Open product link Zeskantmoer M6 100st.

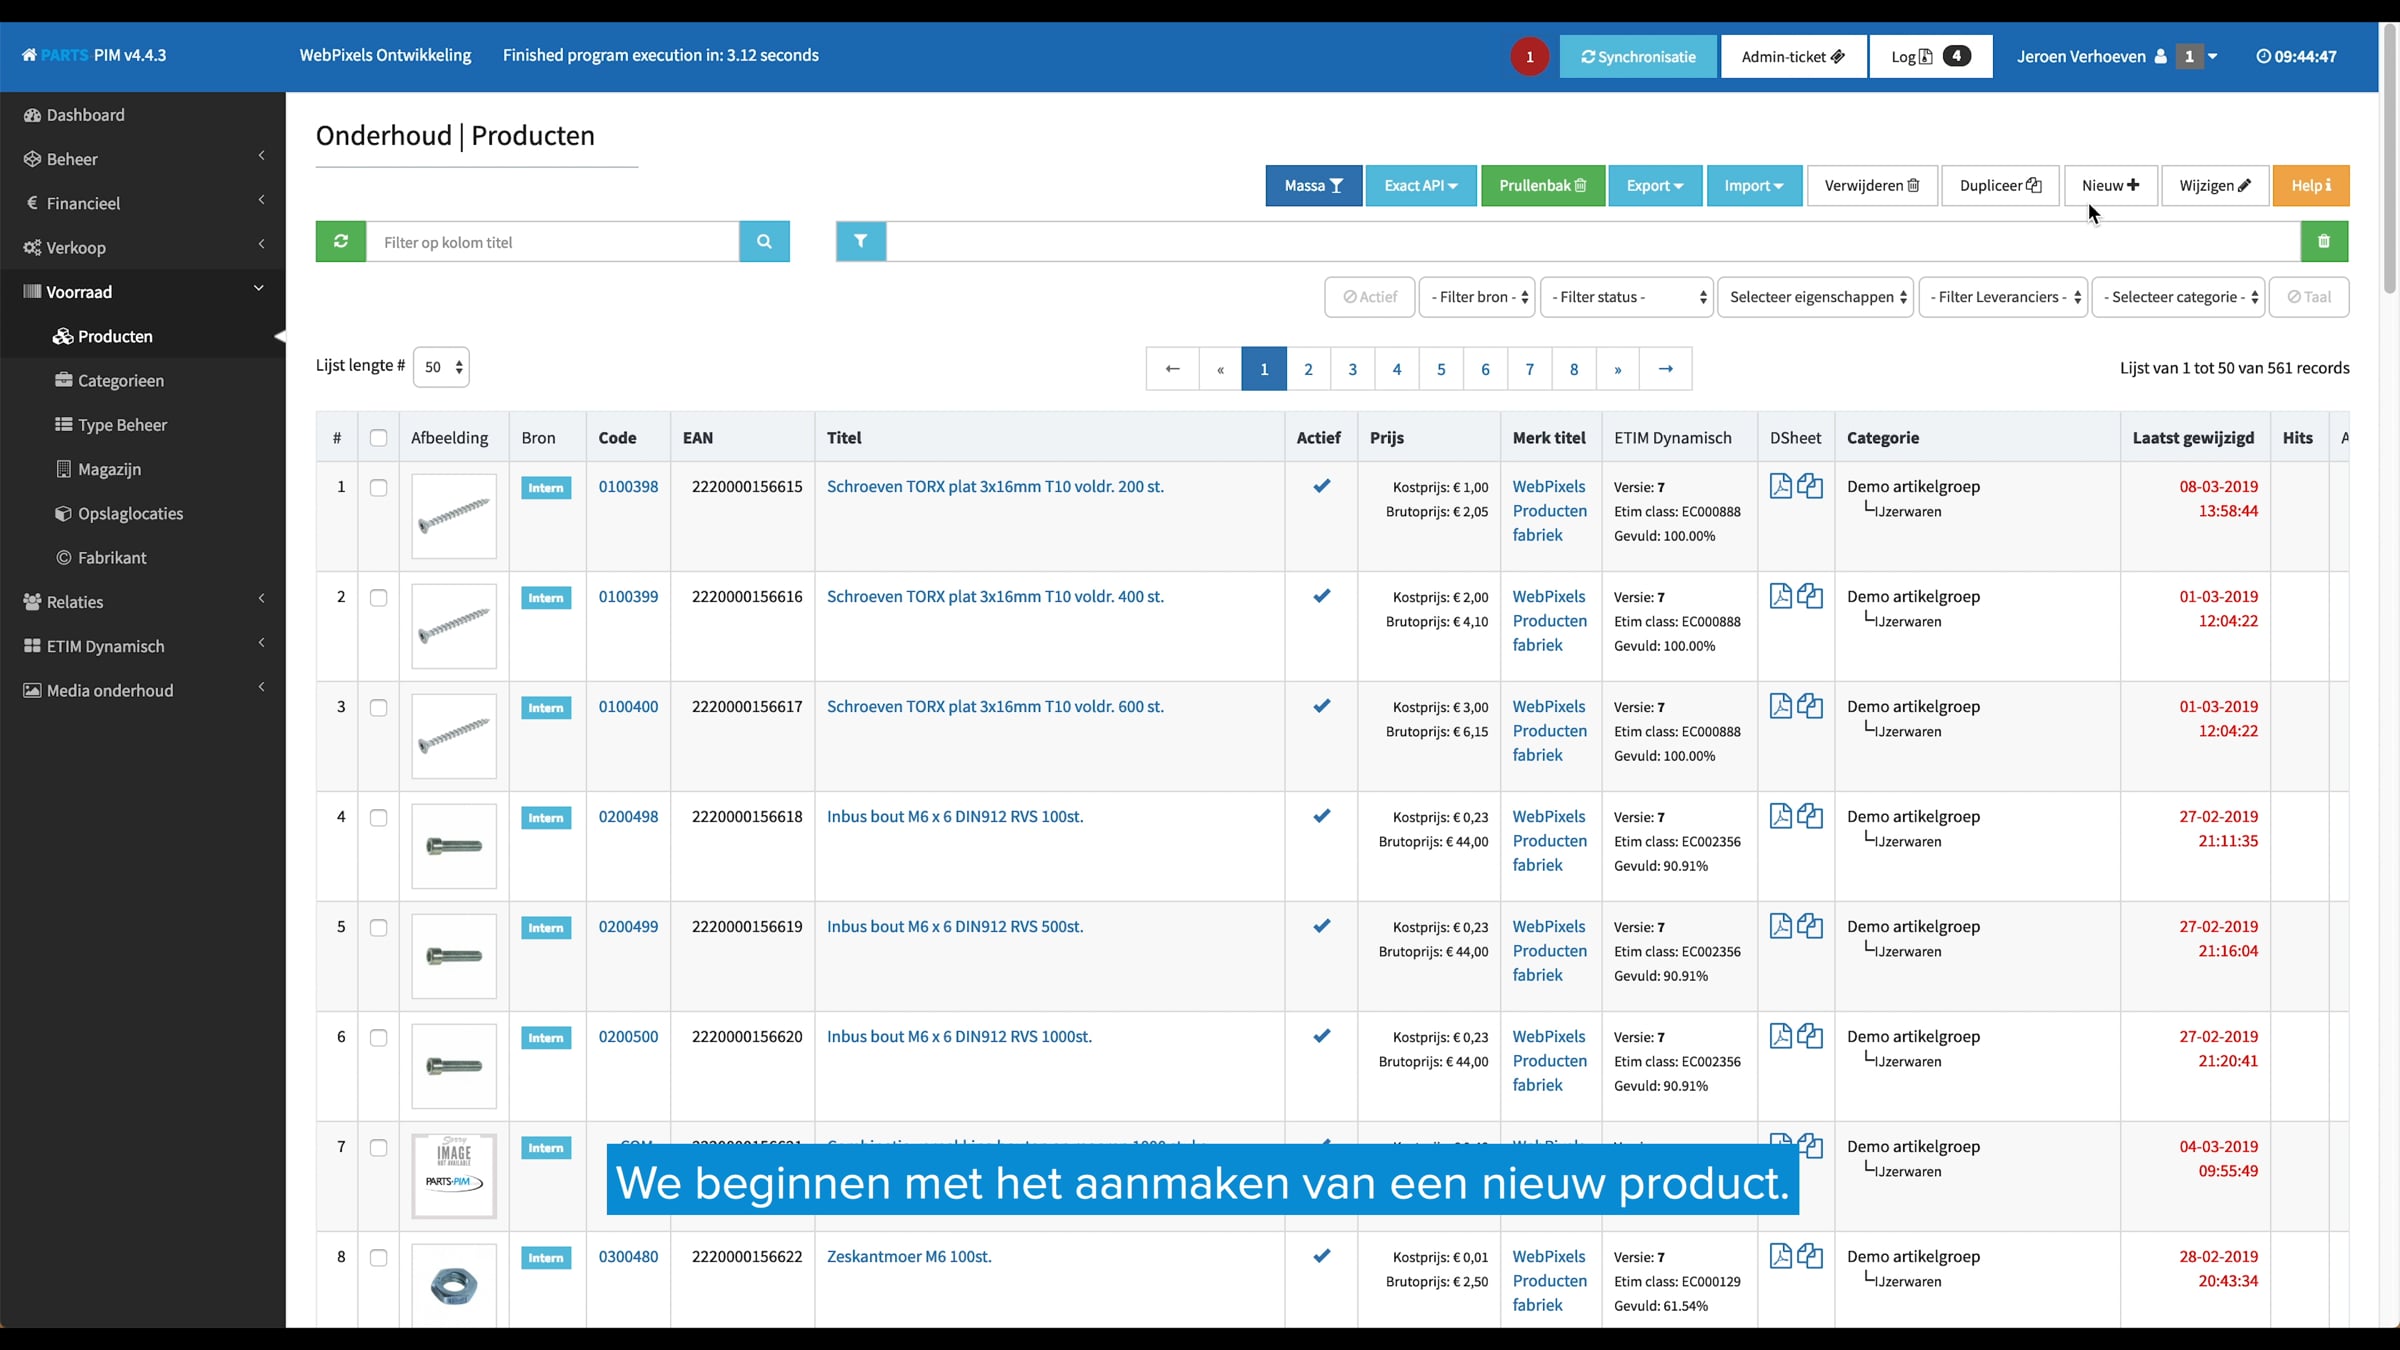pos(908,1257)
